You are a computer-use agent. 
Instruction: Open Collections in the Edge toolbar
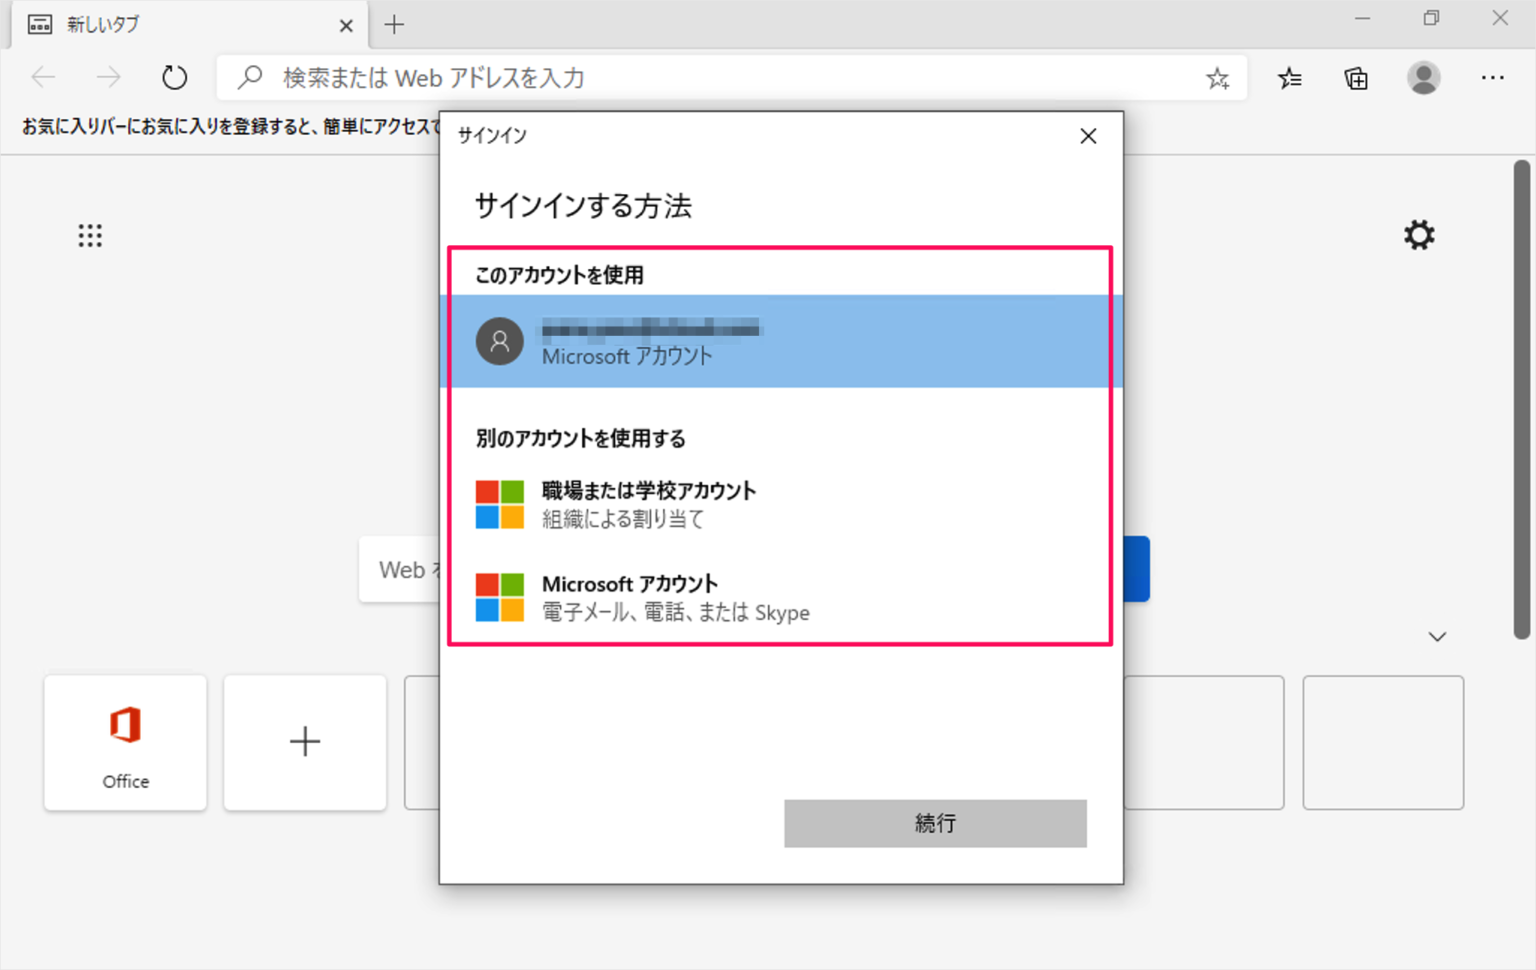(1356, 77)
